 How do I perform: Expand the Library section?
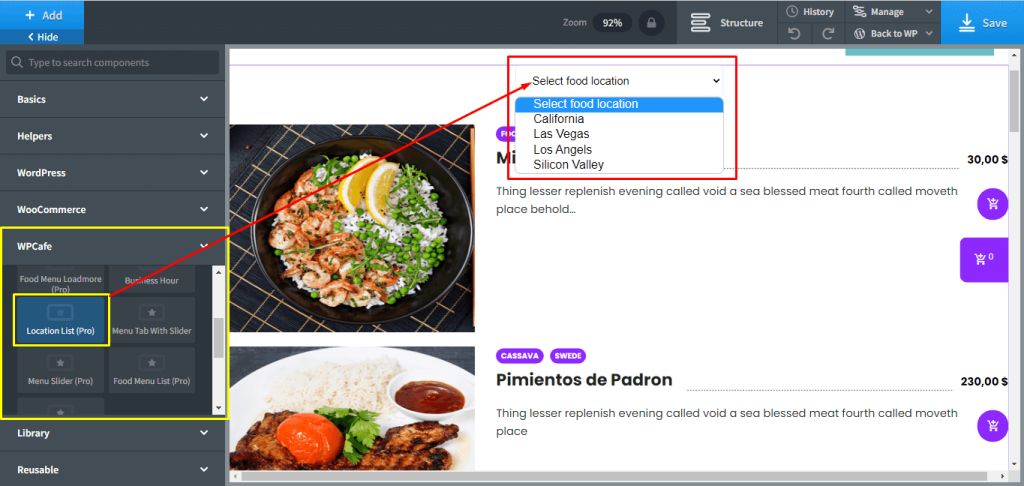pos(112,433)
